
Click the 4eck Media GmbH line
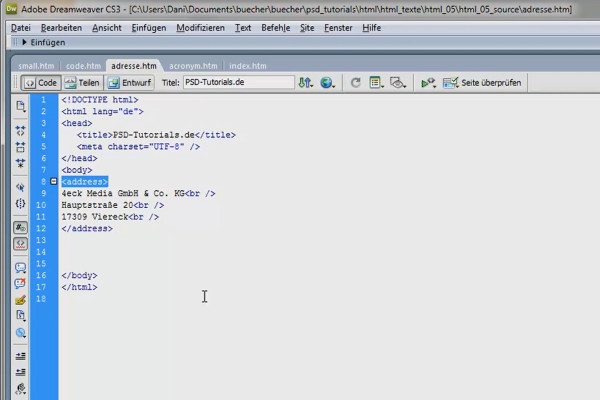138,193
